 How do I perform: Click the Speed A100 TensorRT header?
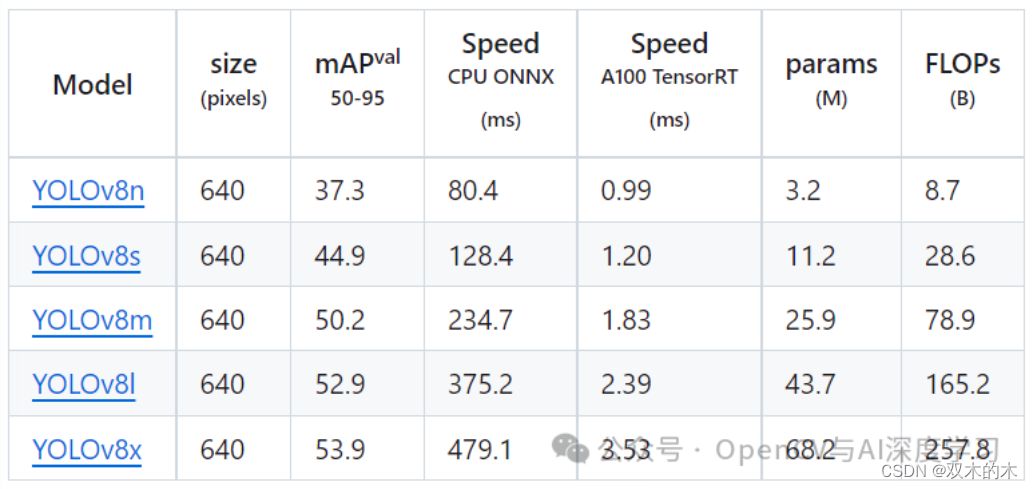669,78
